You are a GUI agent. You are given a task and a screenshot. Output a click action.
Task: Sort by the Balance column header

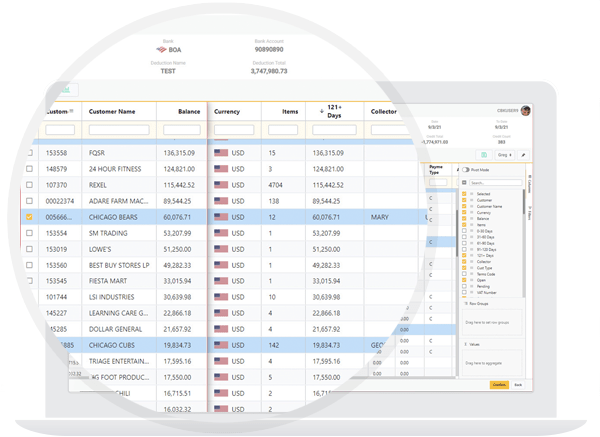coord(189,111)
